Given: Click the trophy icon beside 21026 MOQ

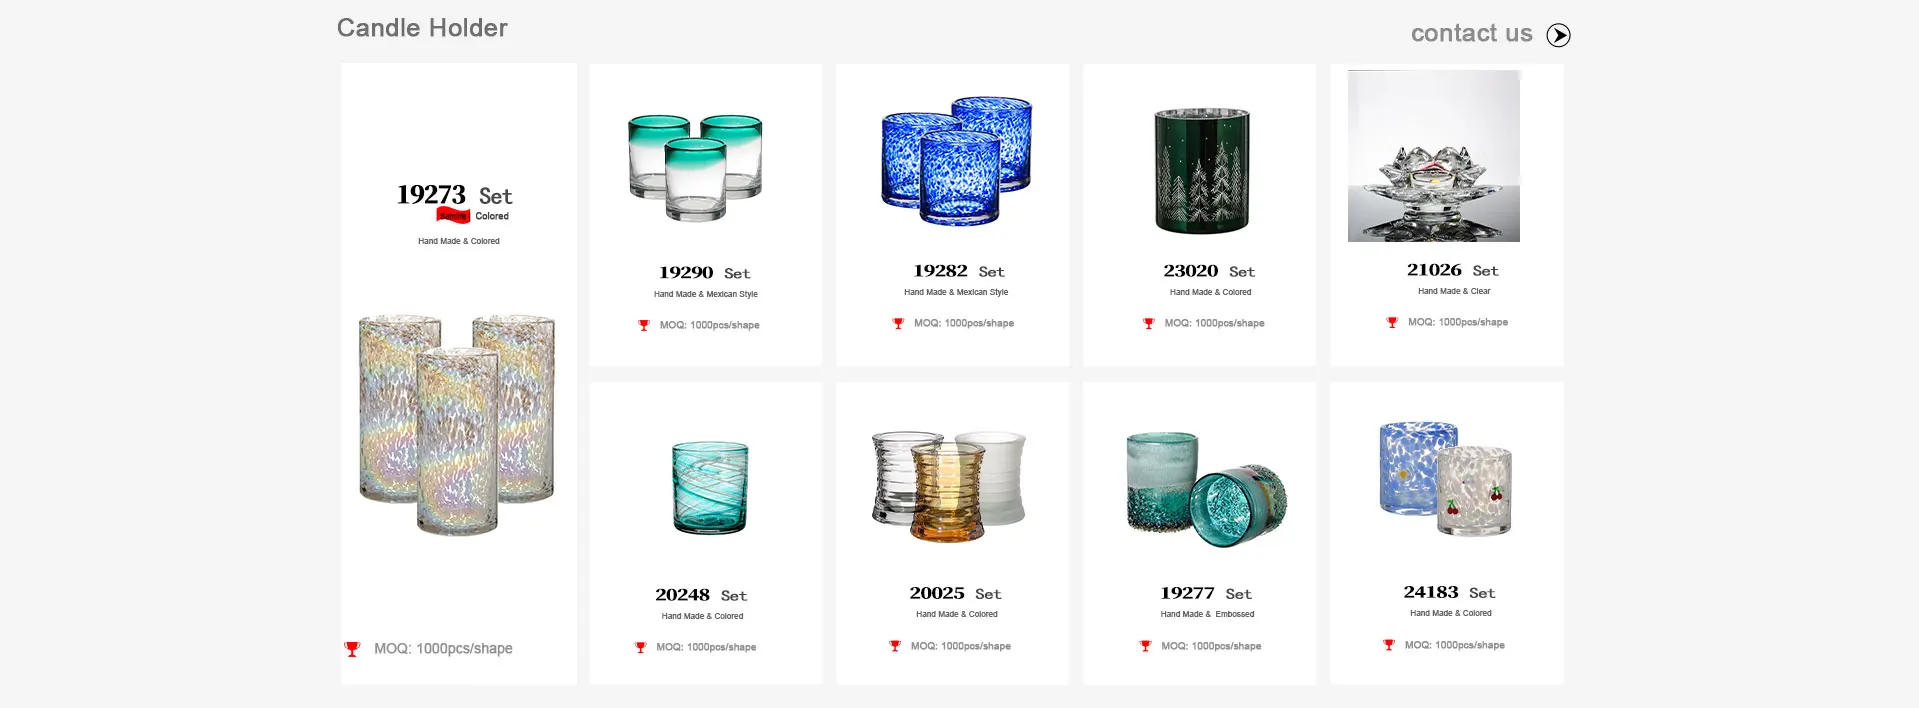Looking at the screenshot, I should pos(1392,322).
